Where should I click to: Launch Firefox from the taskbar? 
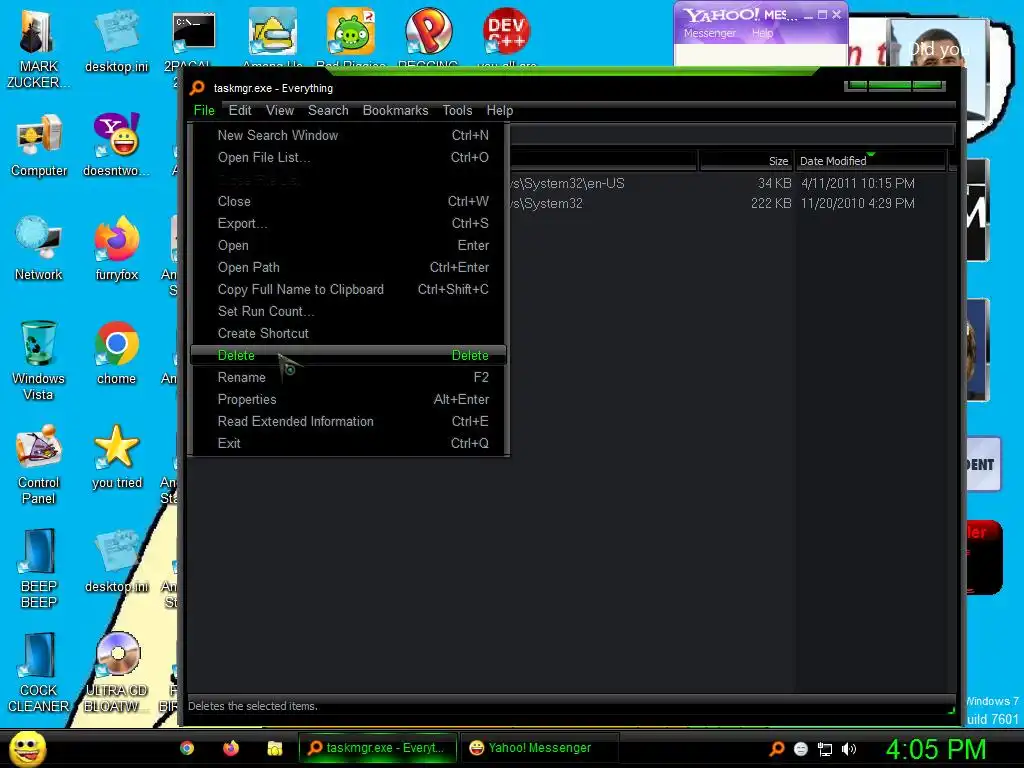point(231,748)
